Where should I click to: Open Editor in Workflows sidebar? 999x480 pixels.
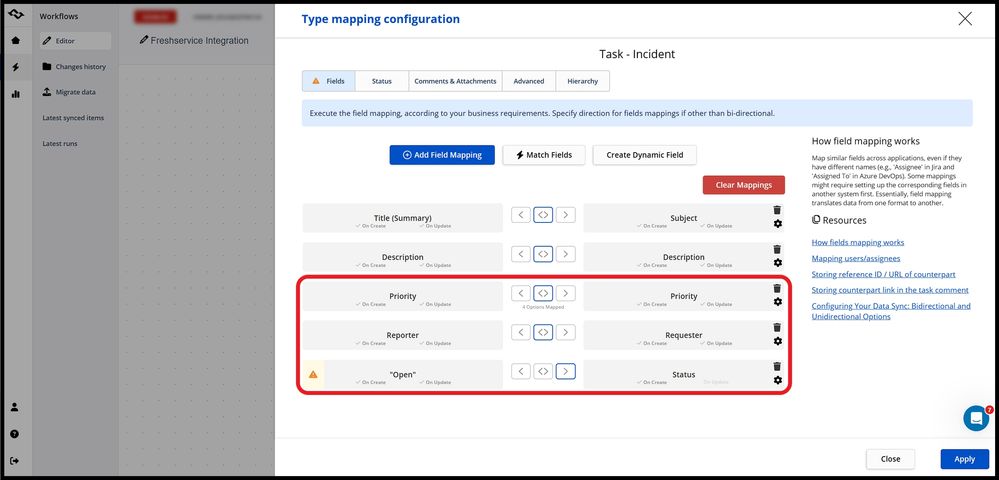tap(75, 41)
